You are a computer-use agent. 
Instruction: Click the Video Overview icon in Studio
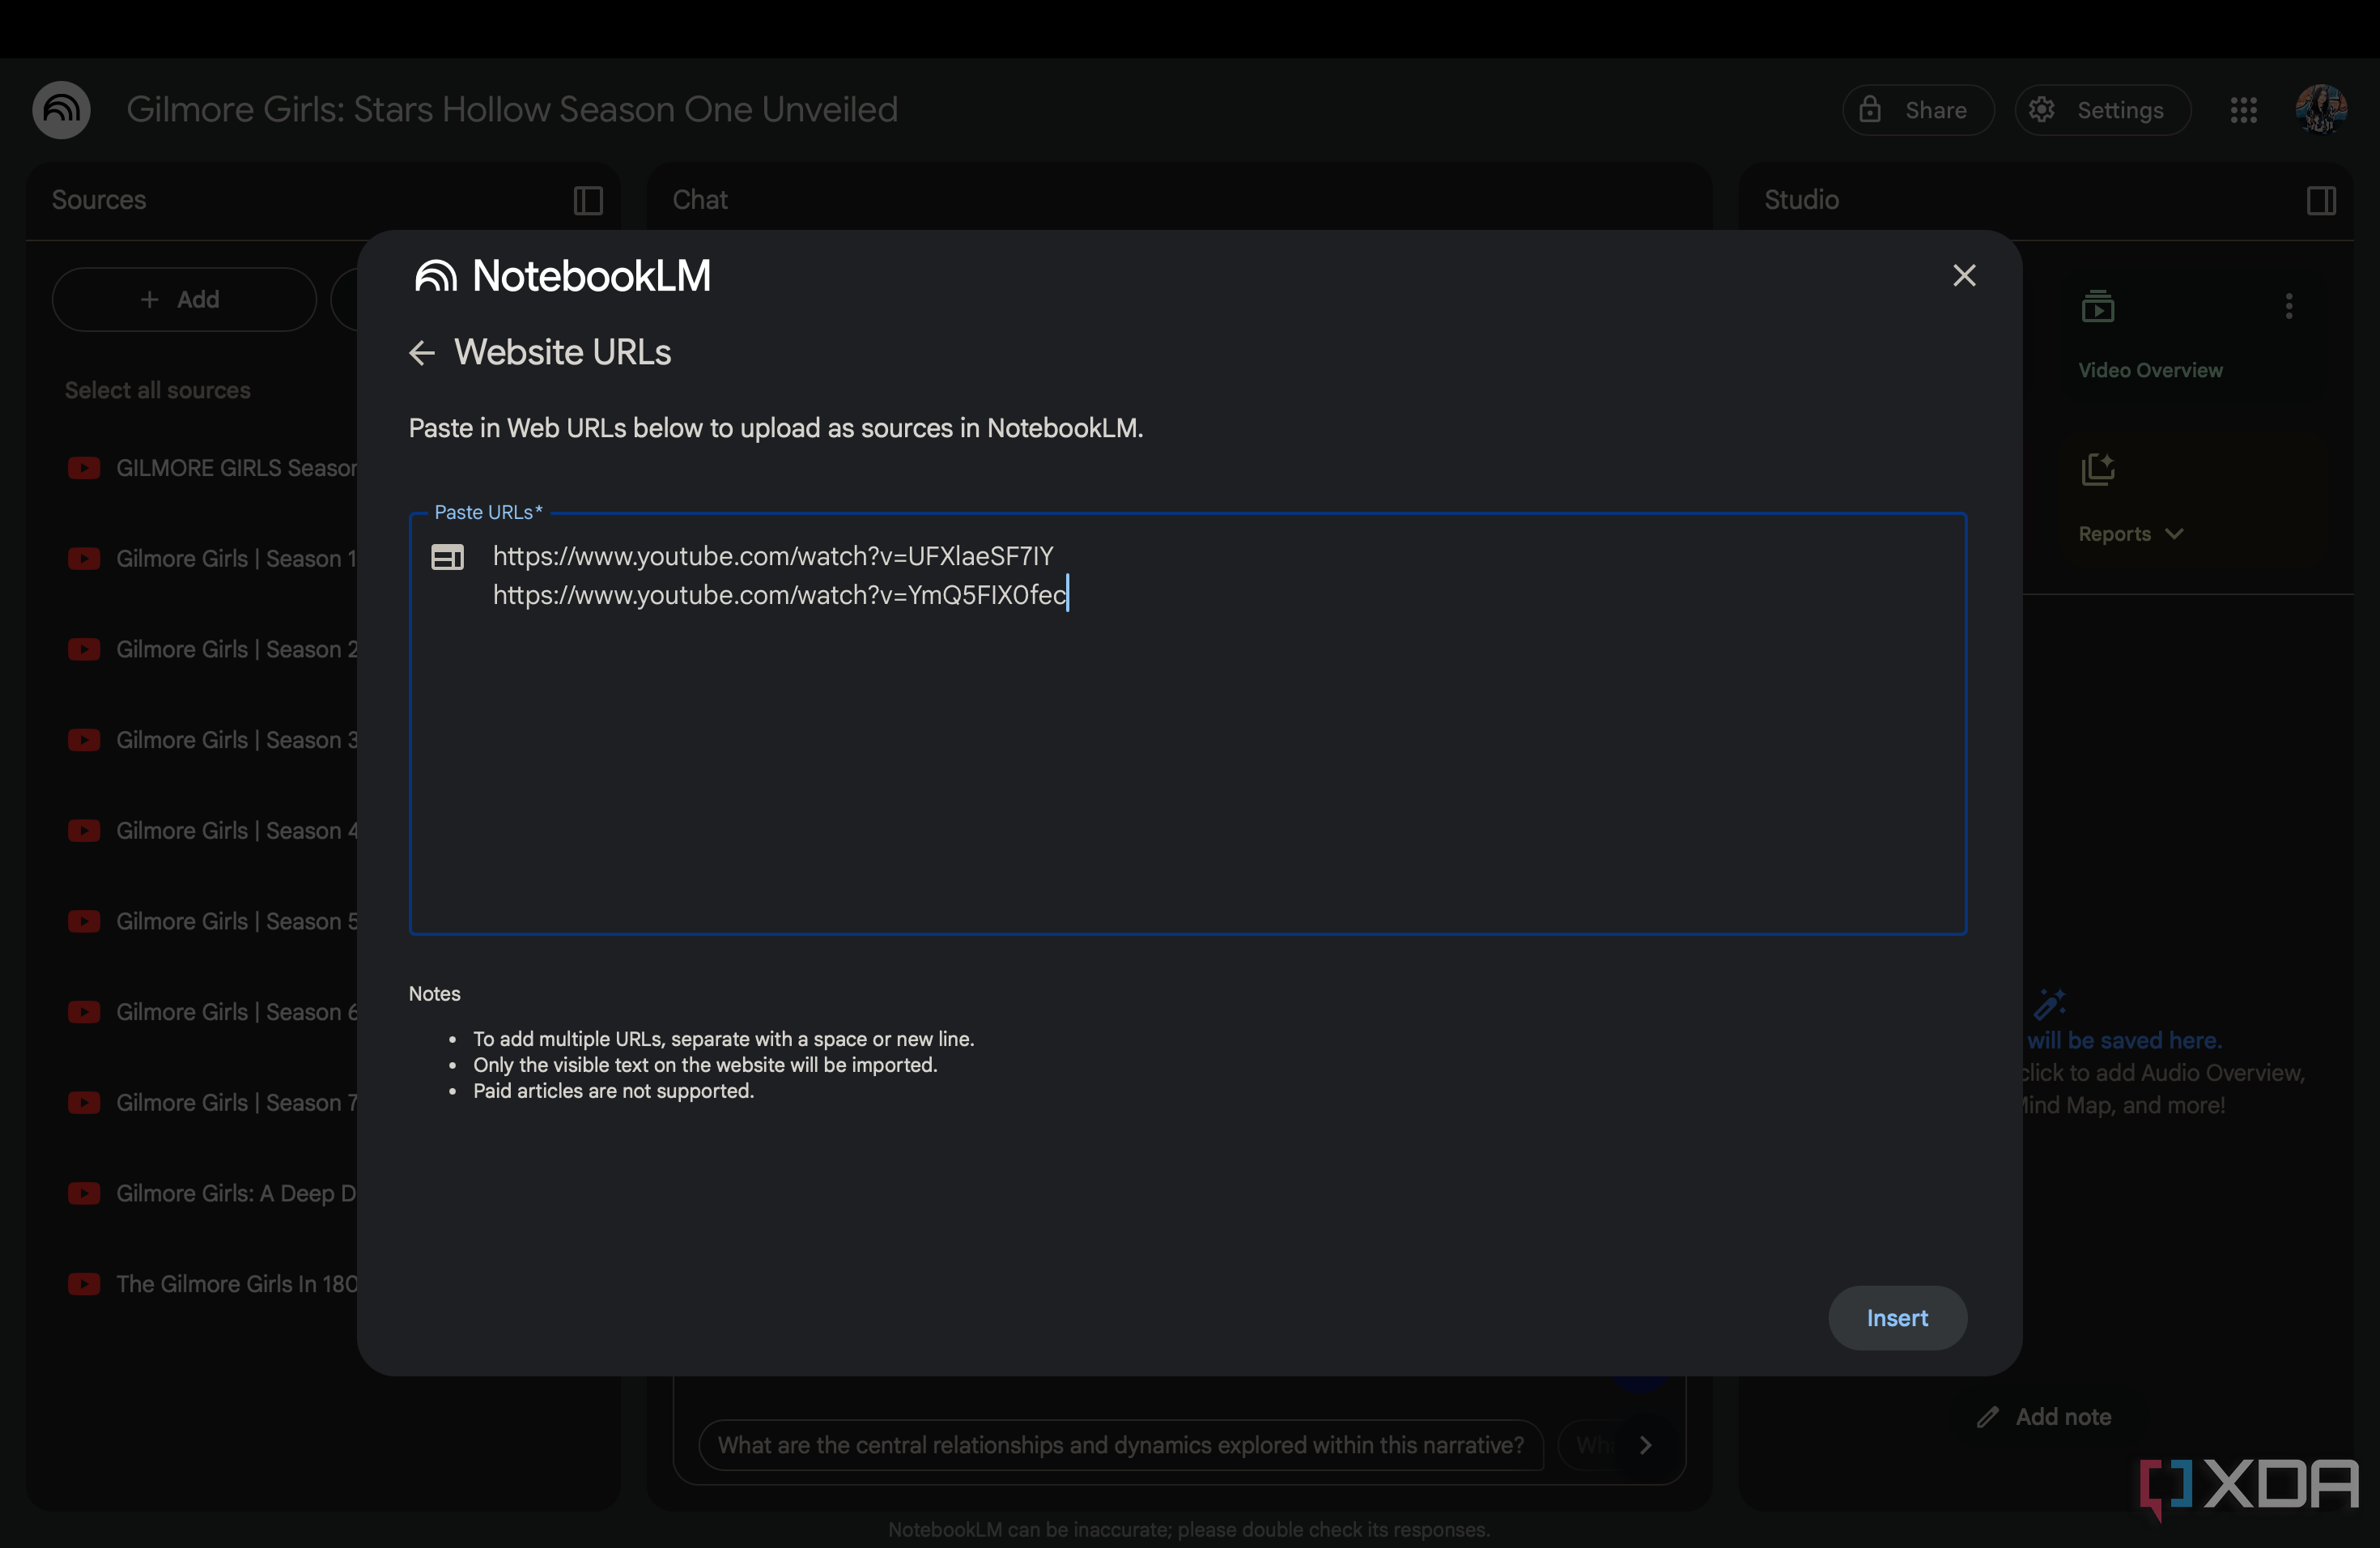2097,306
